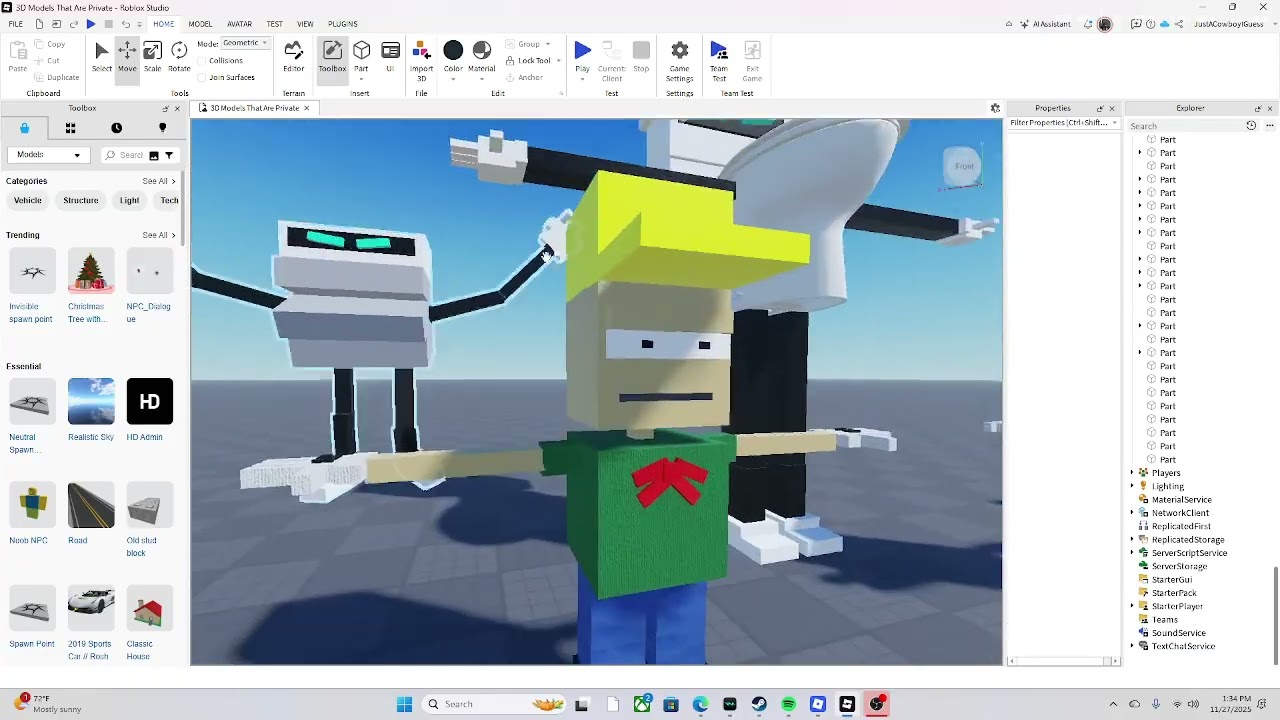Click See All next to Trending
Screen dimensions: 1280x720
158,235
